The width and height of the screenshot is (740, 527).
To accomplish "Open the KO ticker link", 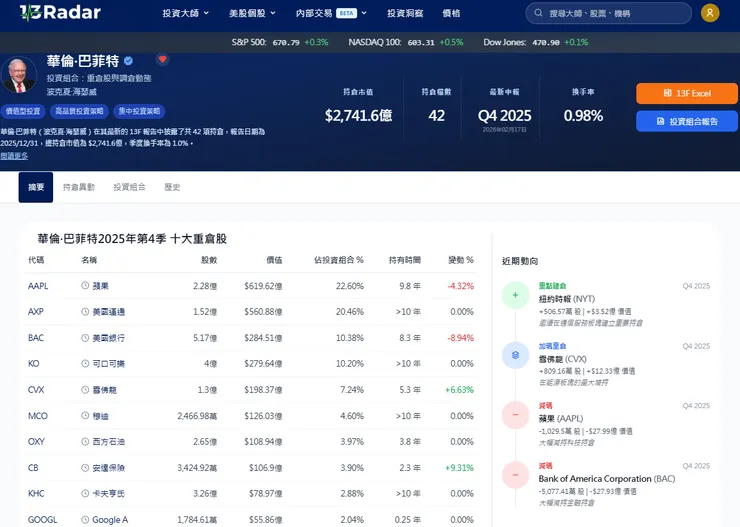I will [34, 364].
